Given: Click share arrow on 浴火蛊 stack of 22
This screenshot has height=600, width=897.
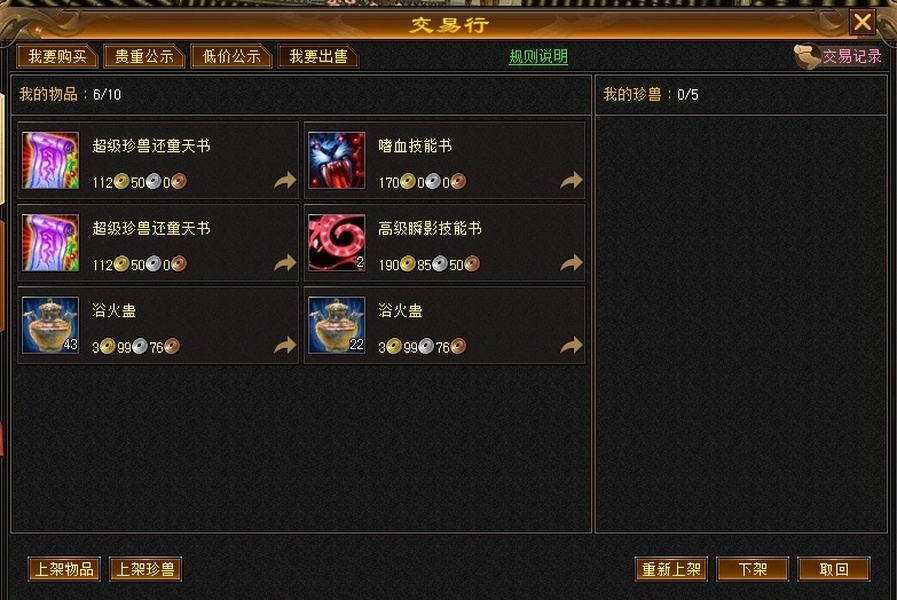Looking at the screenshot, I should [x=571, y=345].
